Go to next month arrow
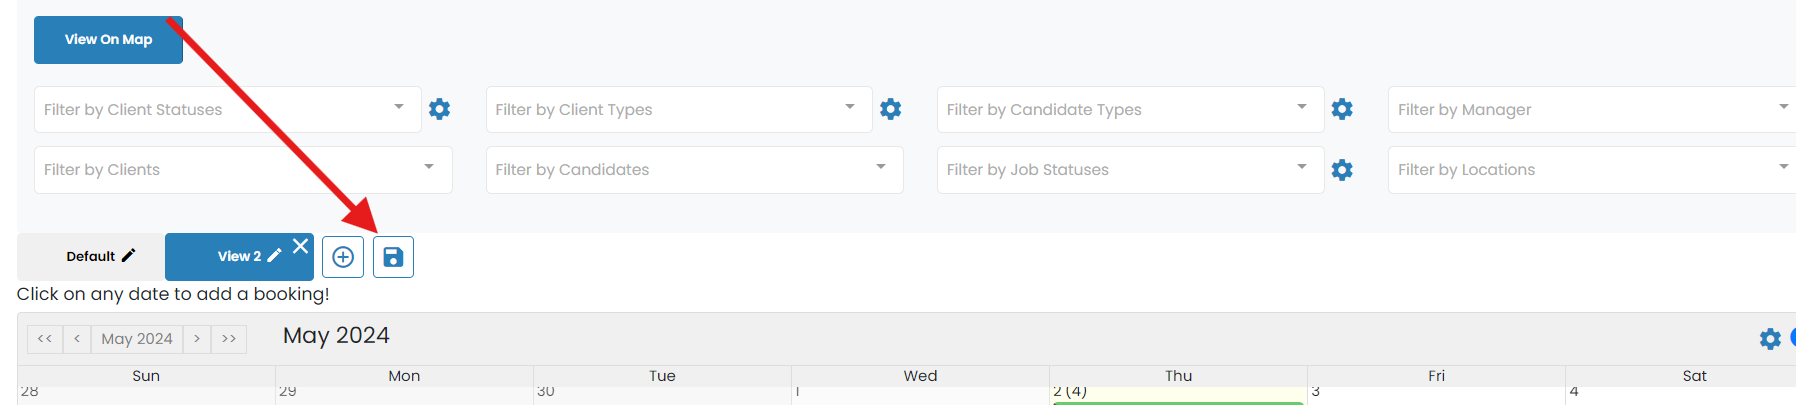1796x405 pixels. [197, 339]
